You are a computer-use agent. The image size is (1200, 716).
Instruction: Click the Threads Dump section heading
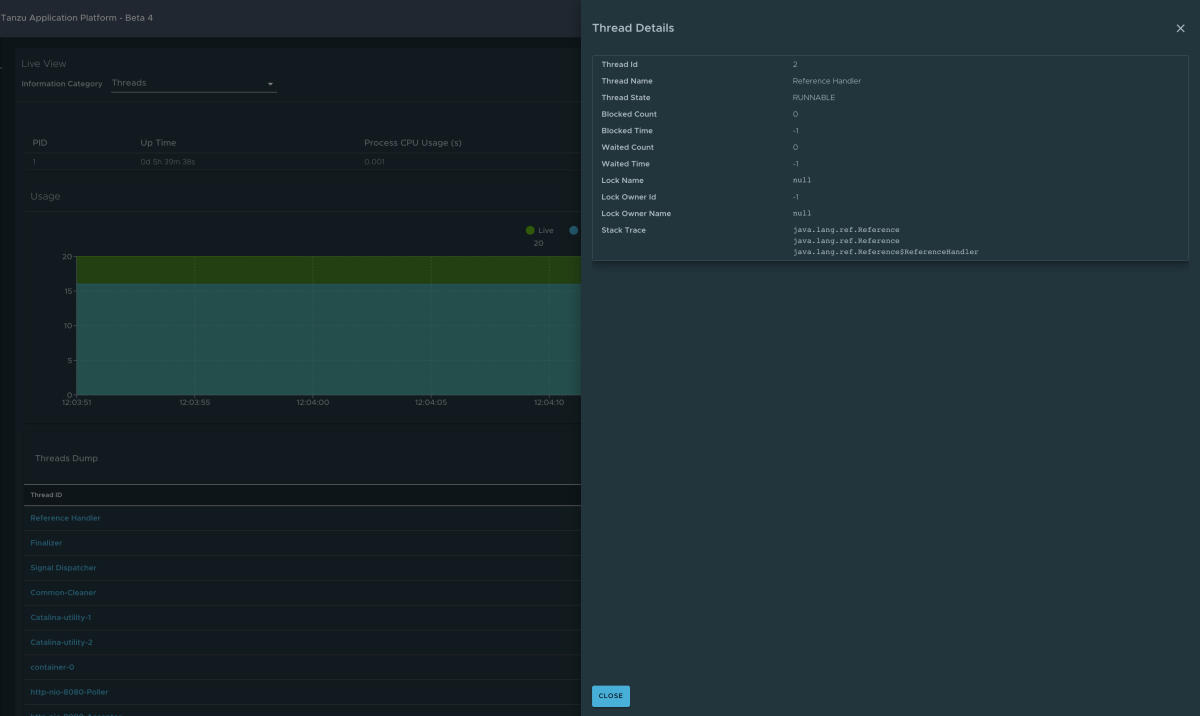pyautogui.click(x=67, y=458)
